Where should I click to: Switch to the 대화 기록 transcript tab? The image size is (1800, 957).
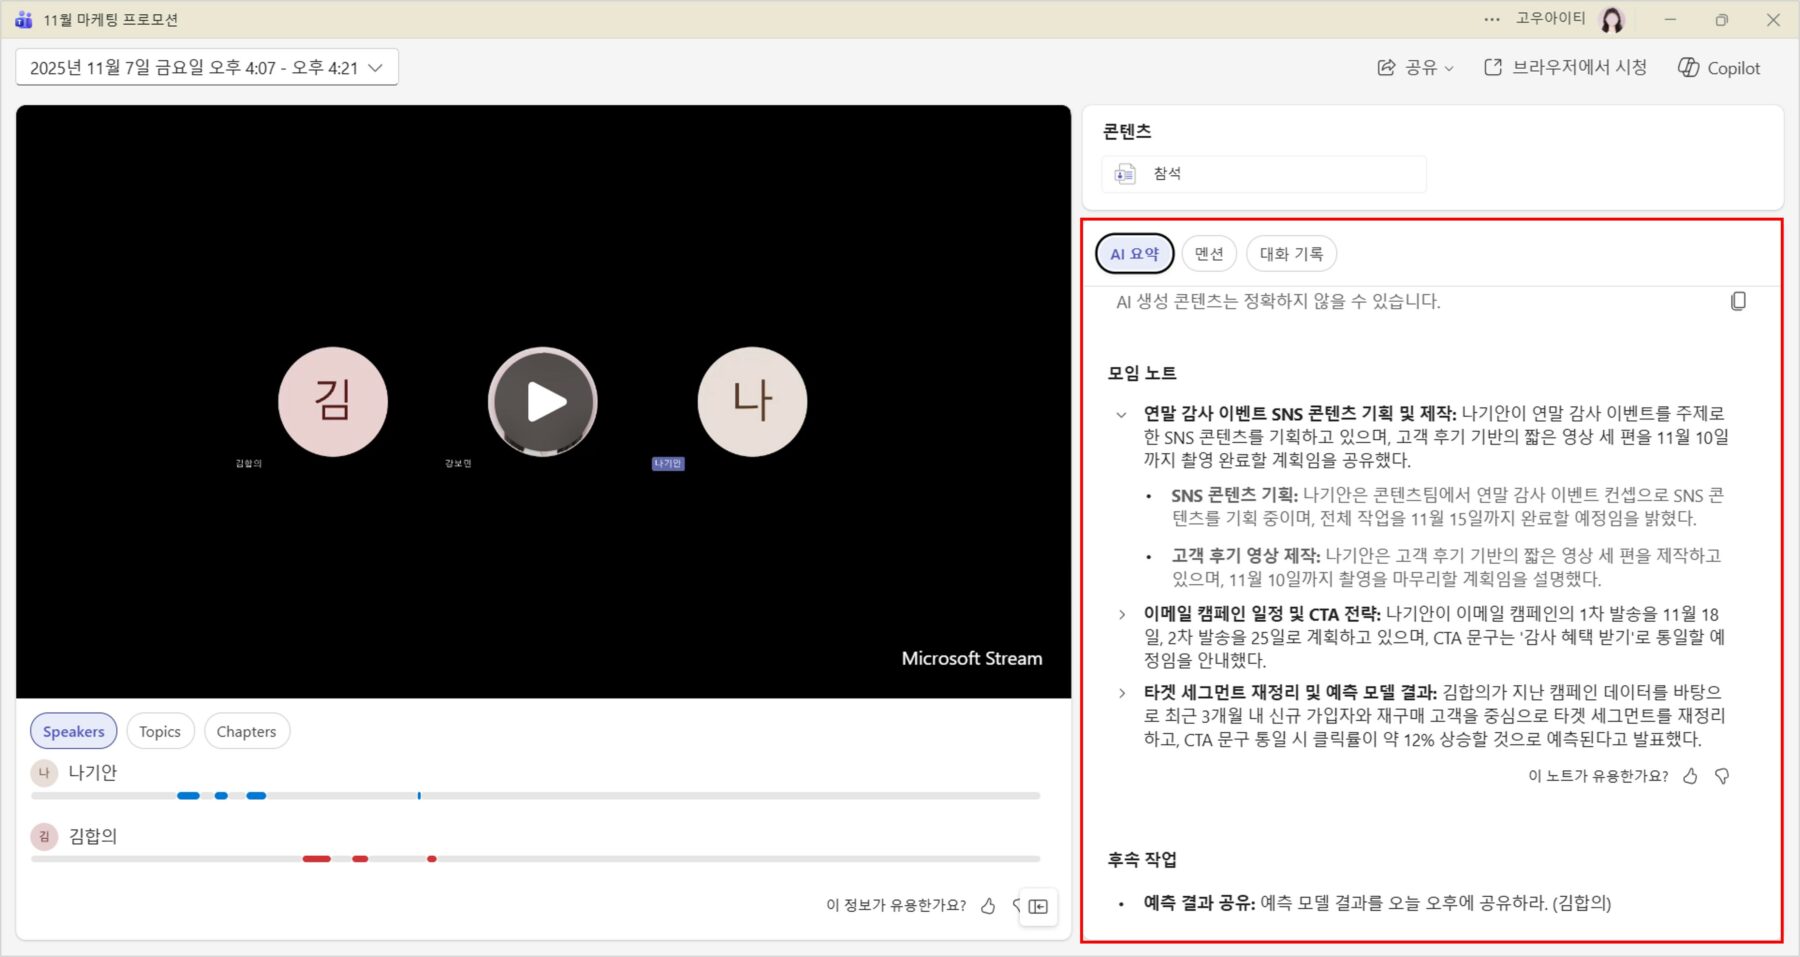(1291, 254)
